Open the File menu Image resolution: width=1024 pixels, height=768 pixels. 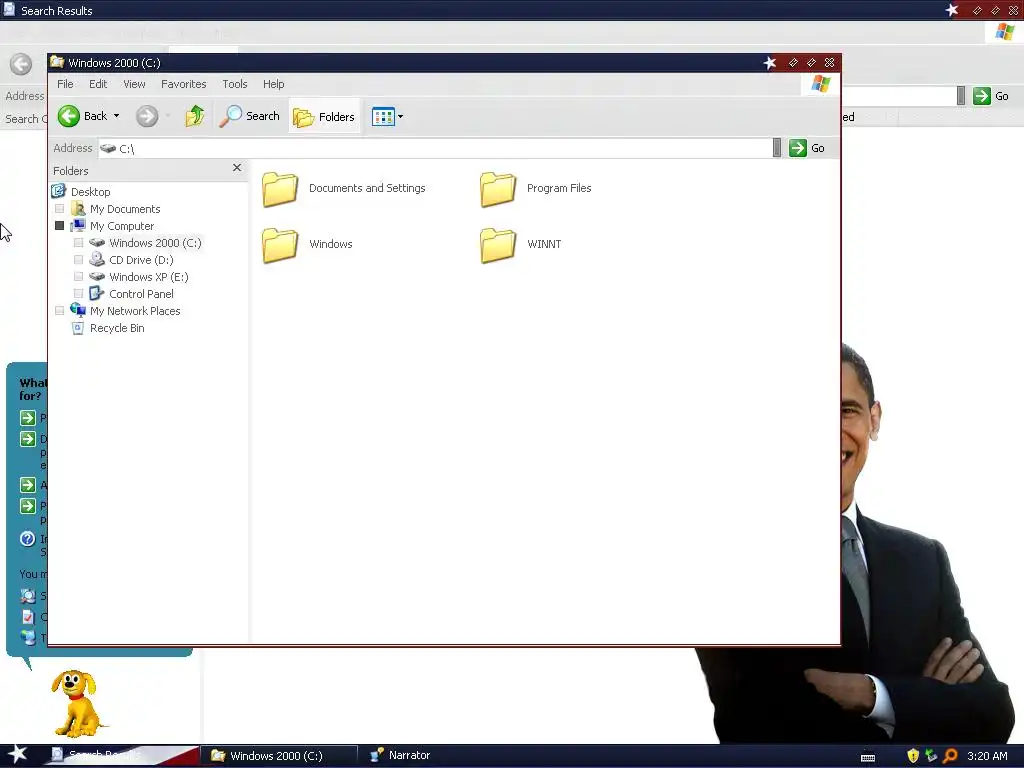coord(65,84)
